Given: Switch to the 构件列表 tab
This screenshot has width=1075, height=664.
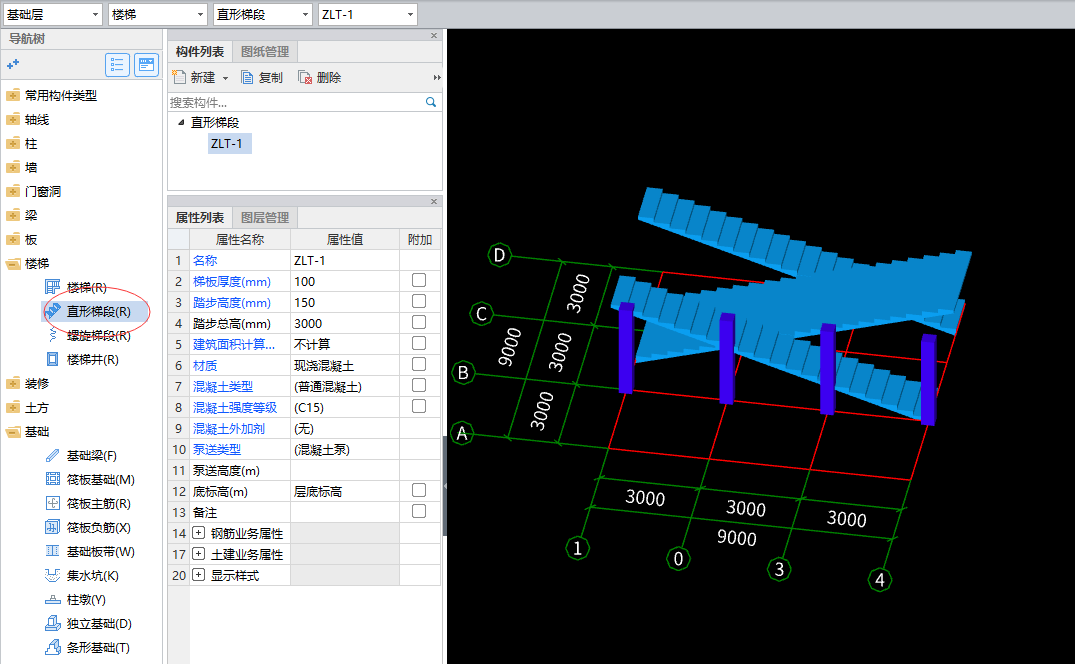Looking at the screenshot, I should (200, 52).
